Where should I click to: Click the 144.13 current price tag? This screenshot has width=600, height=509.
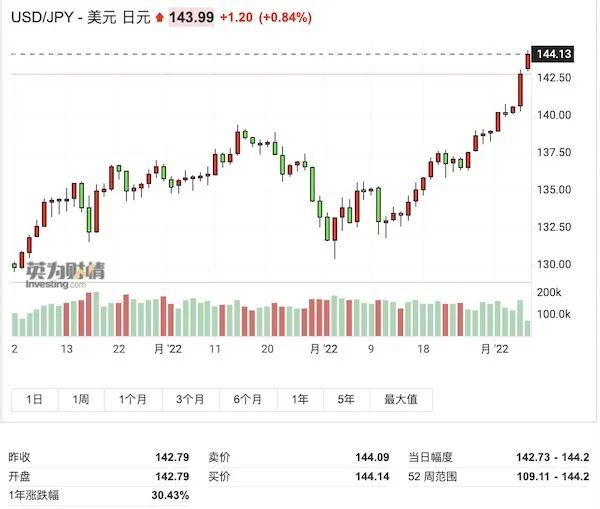[x=552, y=53]
